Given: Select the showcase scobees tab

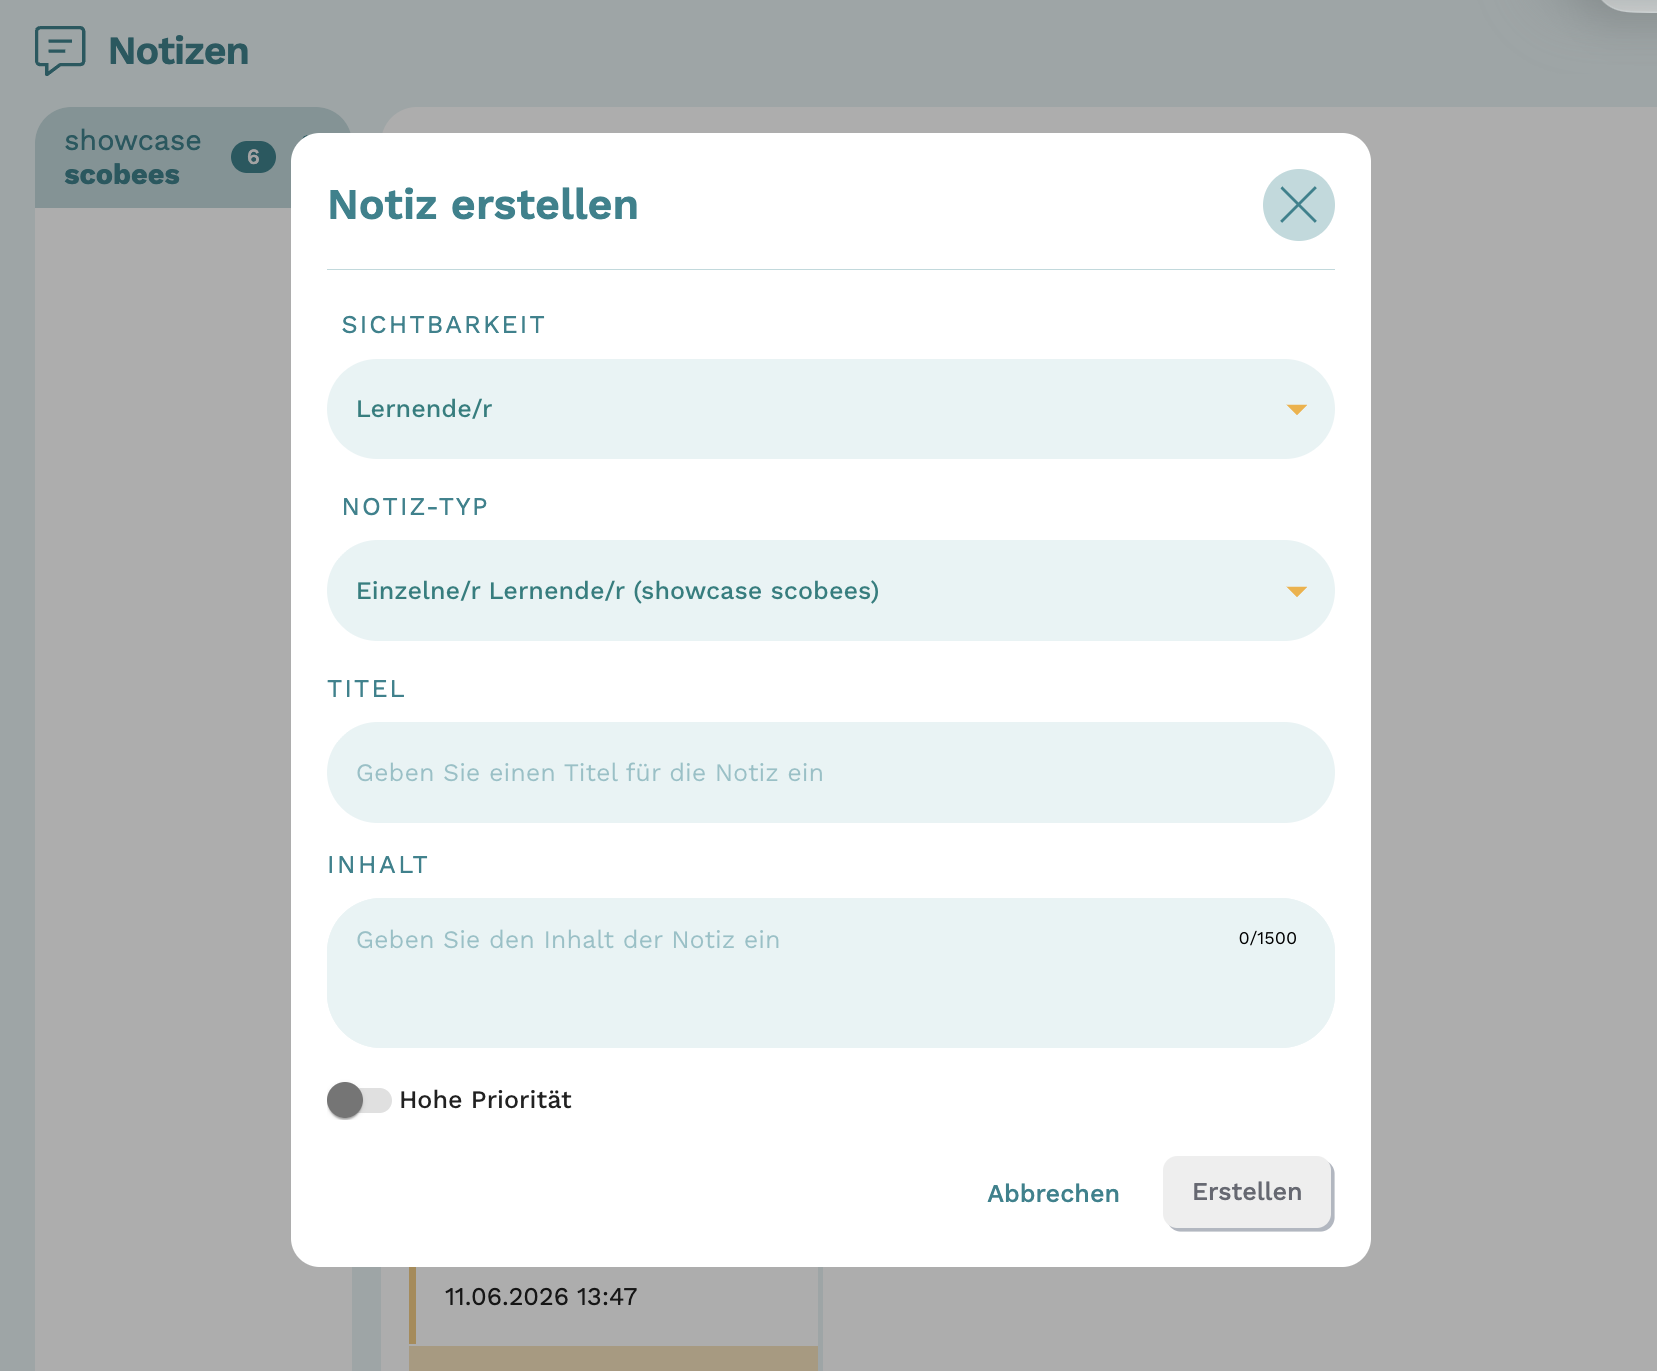Looking at the screenshot, I should pyautogui.click(x=165, y=158).
